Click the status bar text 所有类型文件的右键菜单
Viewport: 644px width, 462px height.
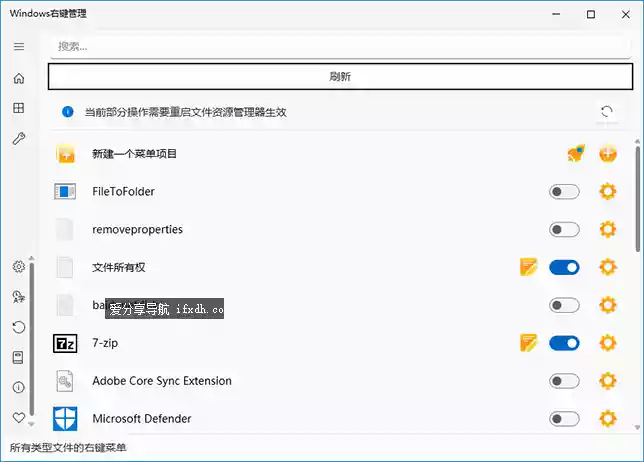pyautogui.click(x=68, y=447)
